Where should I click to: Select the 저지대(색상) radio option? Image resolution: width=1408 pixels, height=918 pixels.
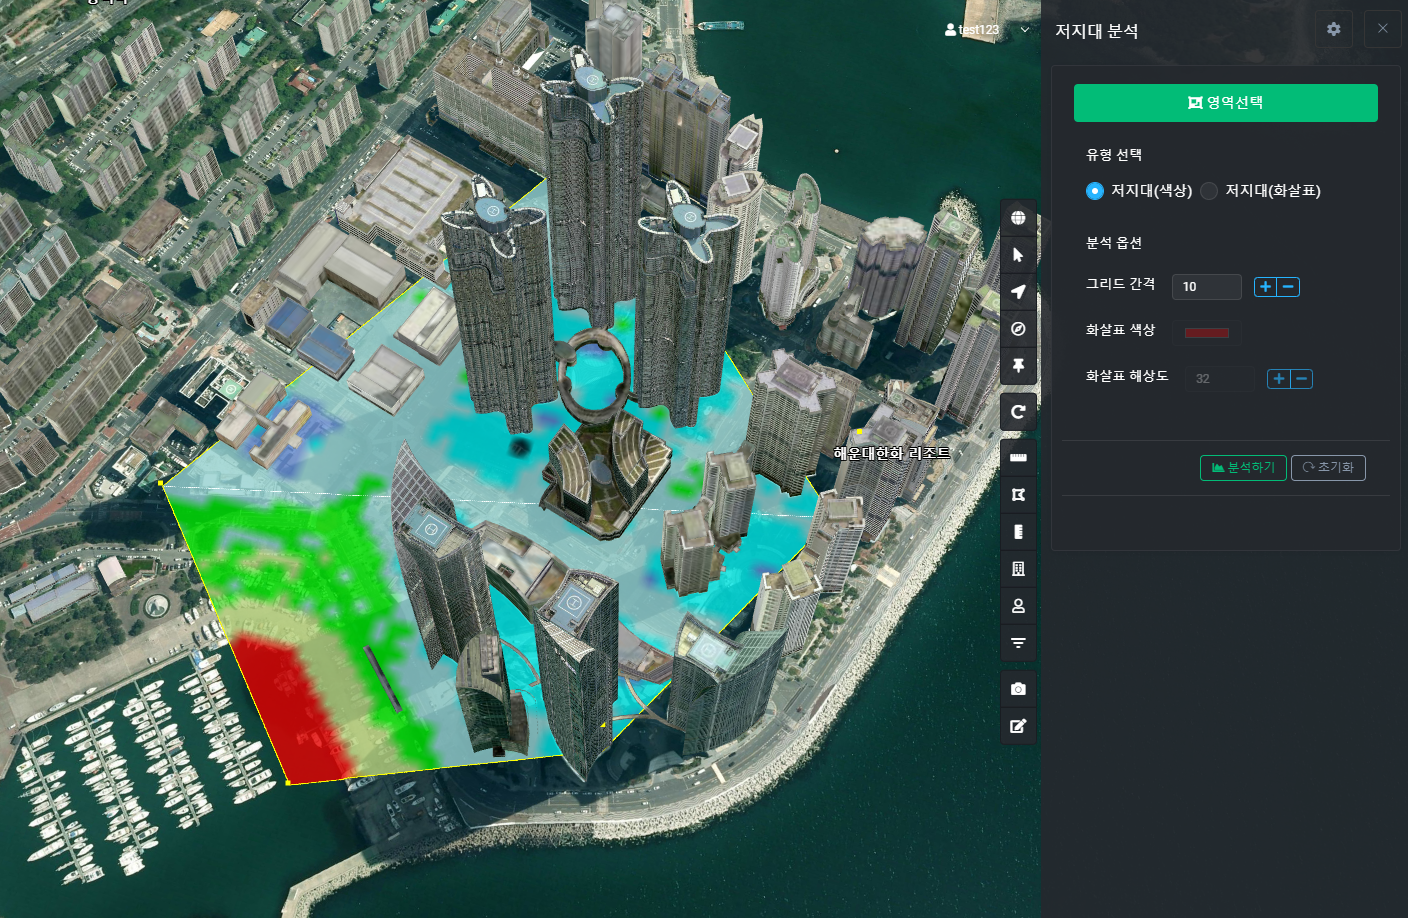click(x=1095, y=191)
